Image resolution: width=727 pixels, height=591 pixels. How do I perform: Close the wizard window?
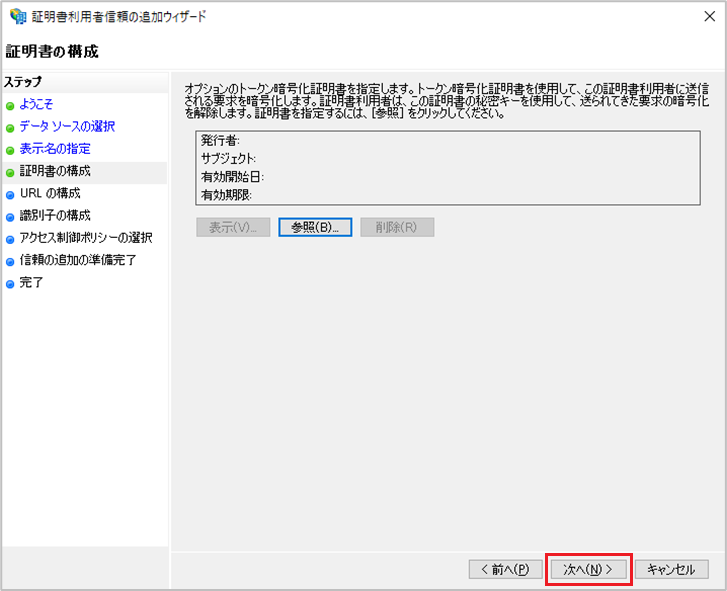pyautogui.click(x=709, y=16)
